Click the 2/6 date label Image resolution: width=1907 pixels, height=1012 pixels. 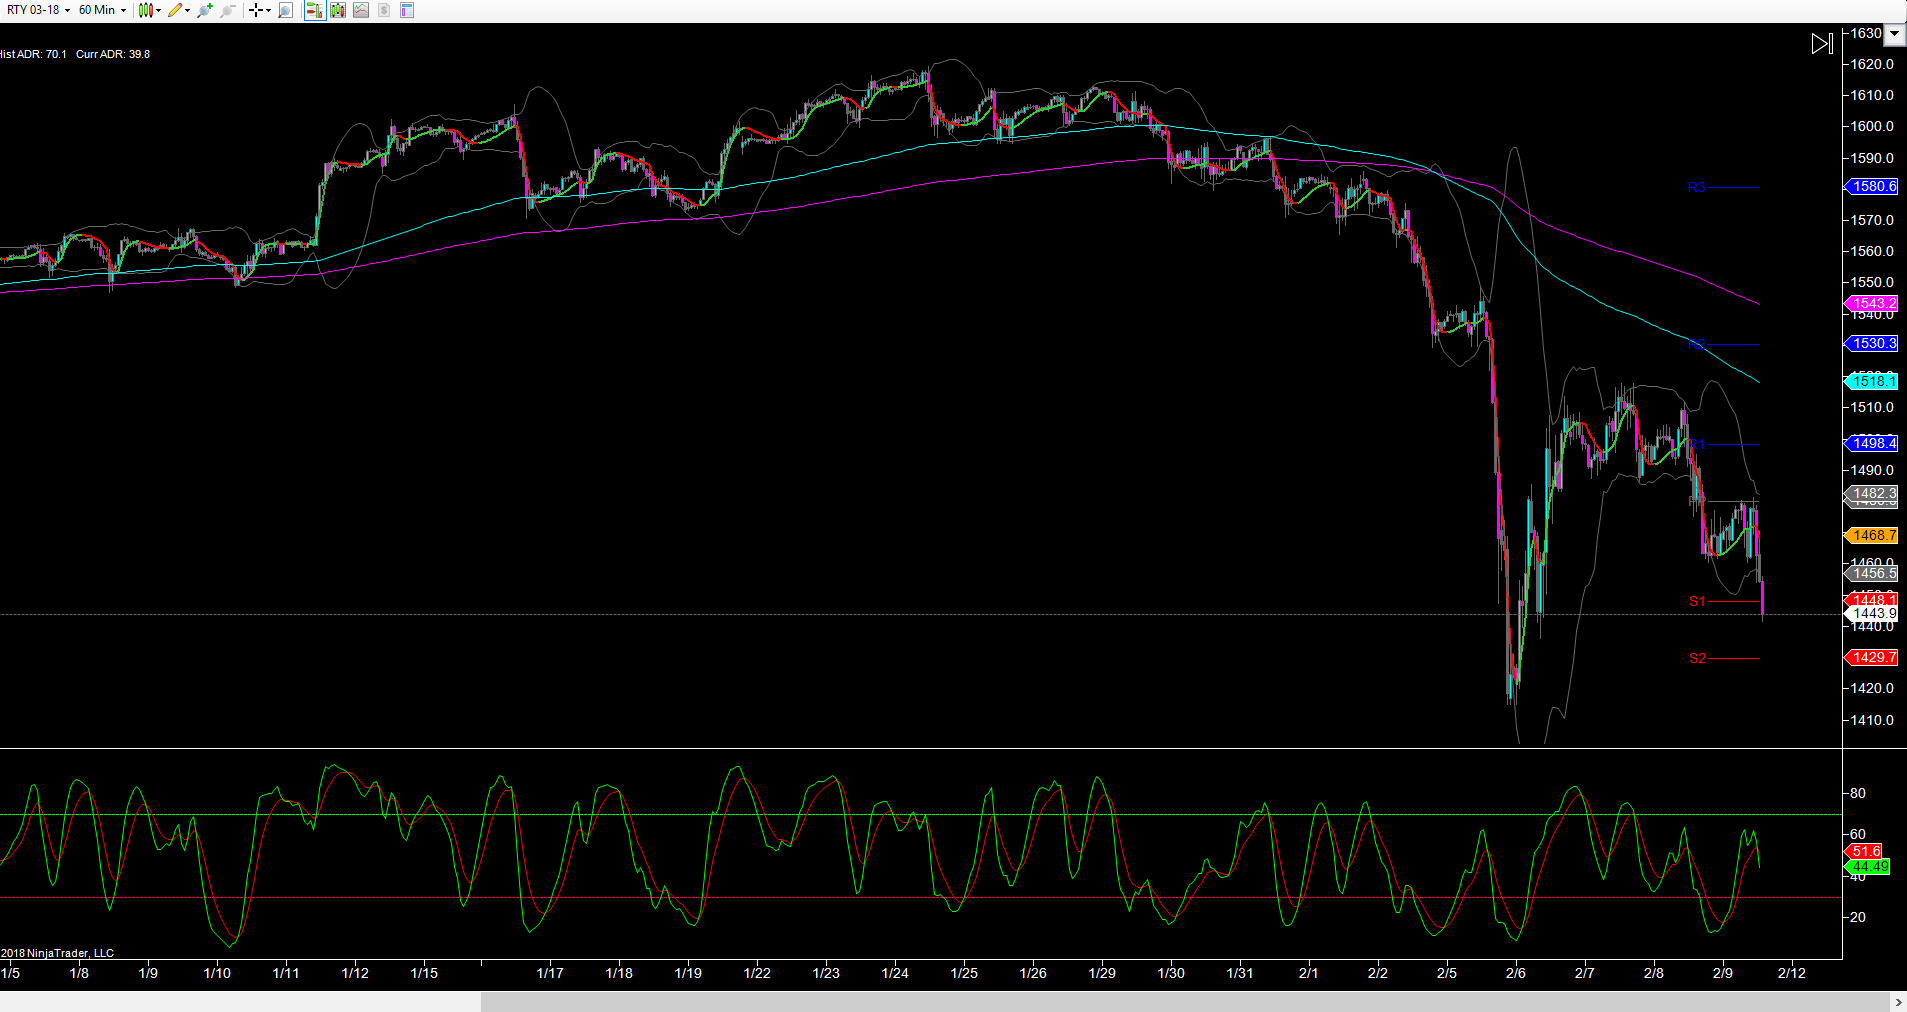(x=1516, y=973)
